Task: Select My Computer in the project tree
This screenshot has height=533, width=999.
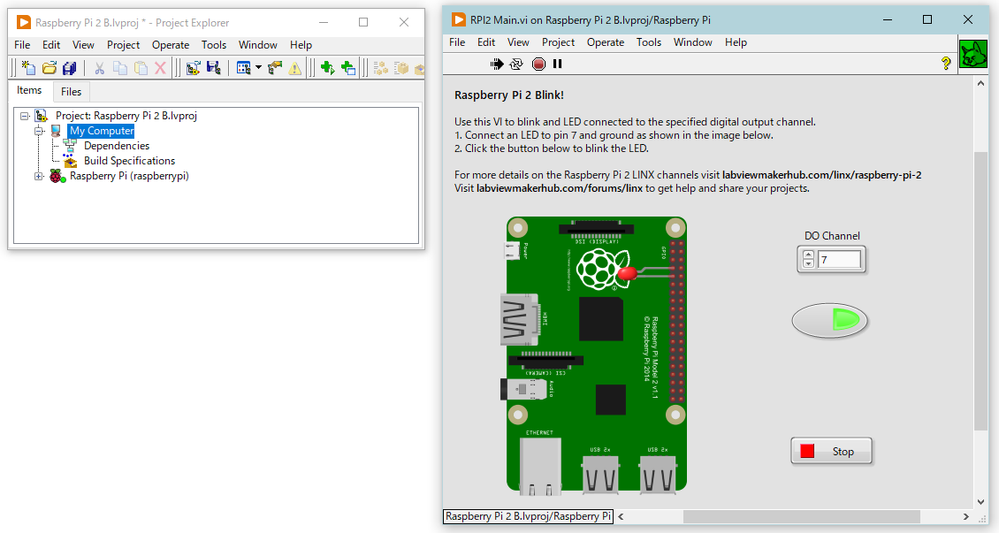Action: 102,131
